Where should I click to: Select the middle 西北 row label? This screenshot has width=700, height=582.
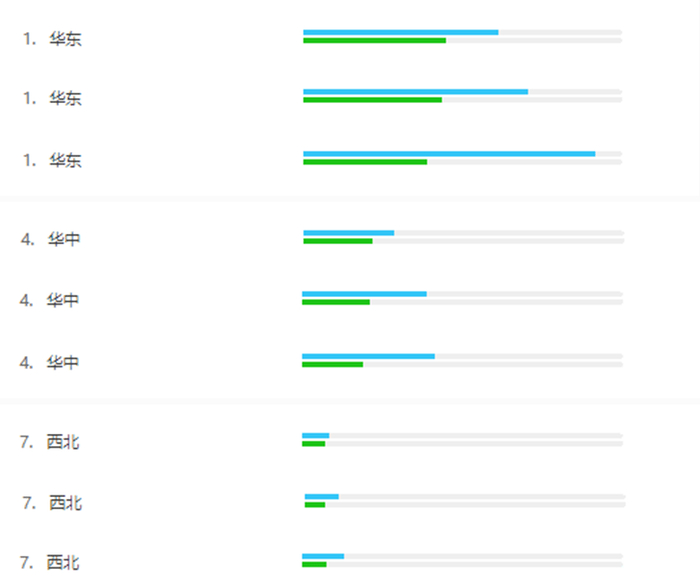pyautogui.click(x=65, y=503)
